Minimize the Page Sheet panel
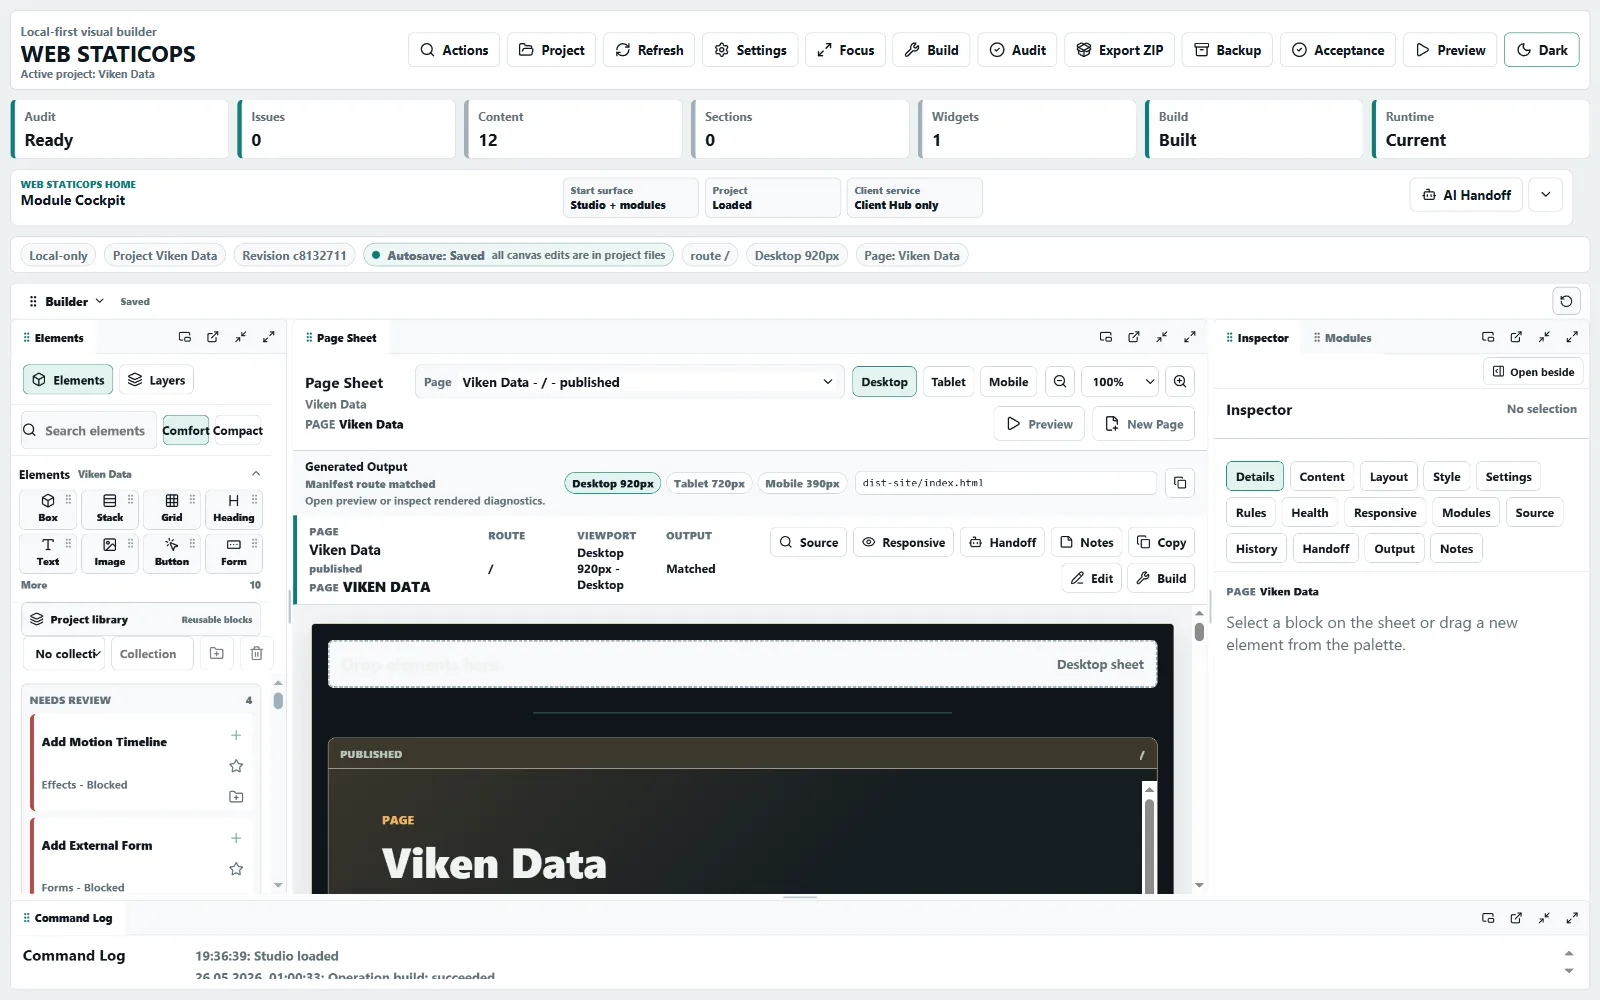 coord(1162,337)
